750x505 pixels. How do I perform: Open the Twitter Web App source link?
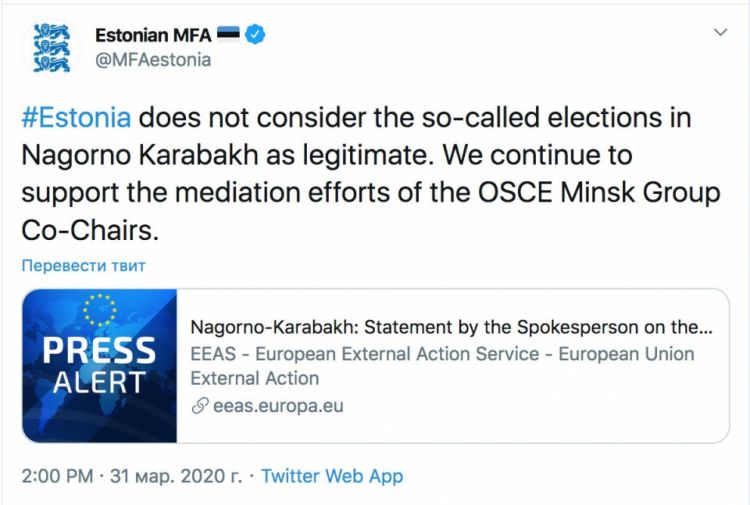(x=332, y=476)
